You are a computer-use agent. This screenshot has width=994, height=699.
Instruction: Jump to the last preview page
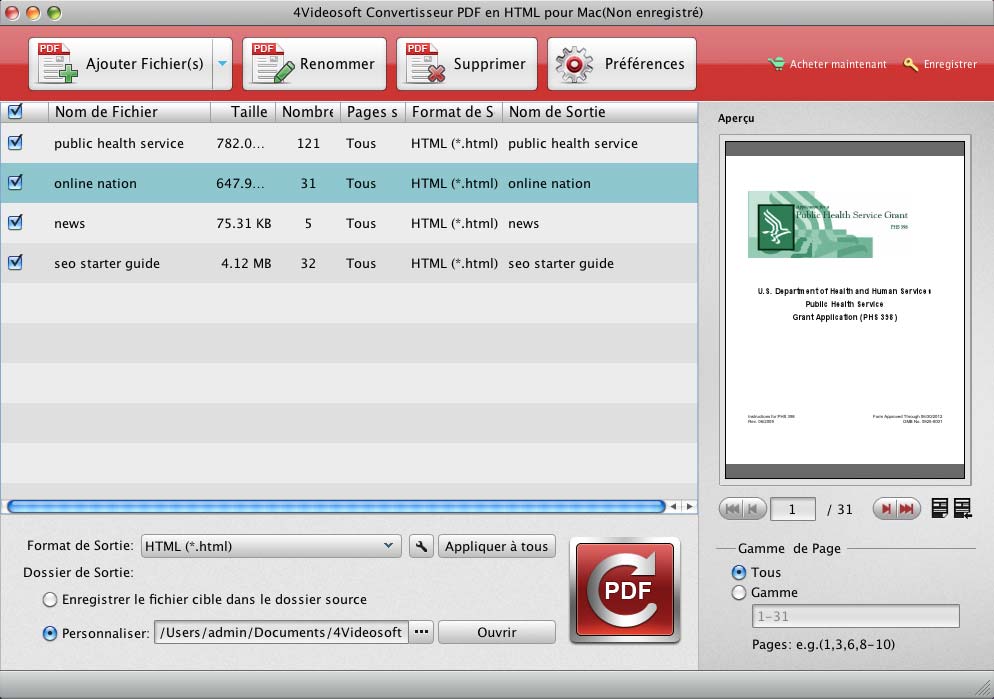point(907,509)
